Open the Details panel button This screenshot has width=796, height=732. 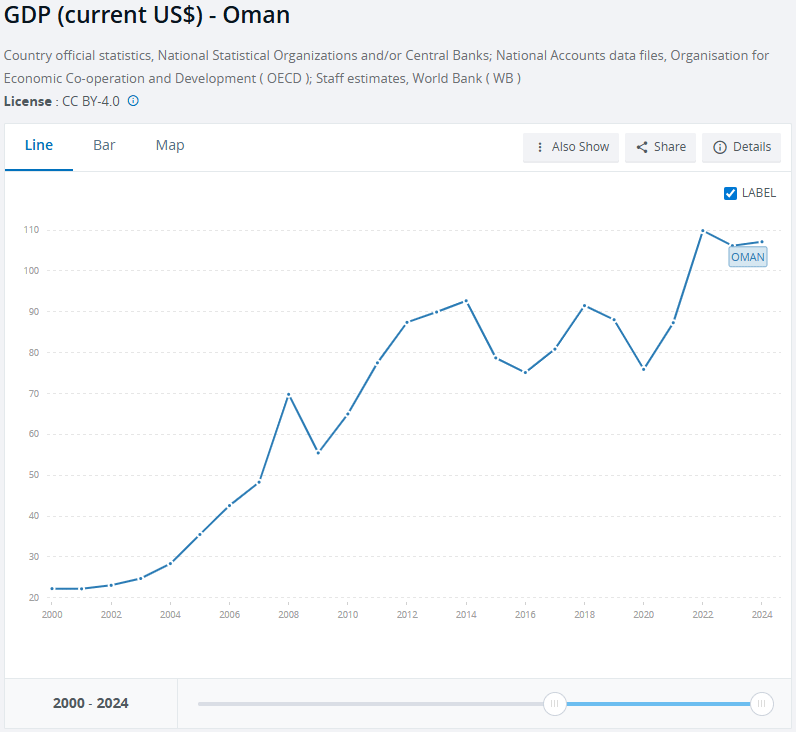click(x=742, y=147)
